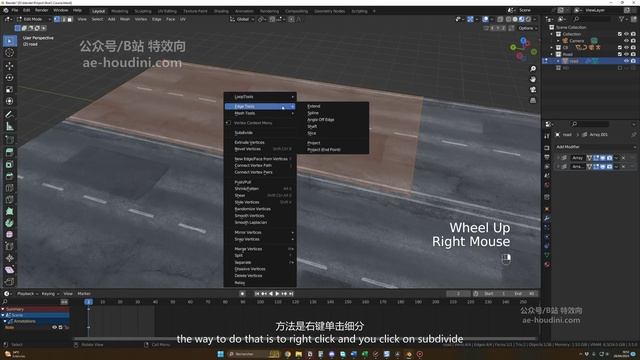Toggle first Array modifier render visibility
The width and height of the screenshot is (640, 360).
(x=609, y=158)
